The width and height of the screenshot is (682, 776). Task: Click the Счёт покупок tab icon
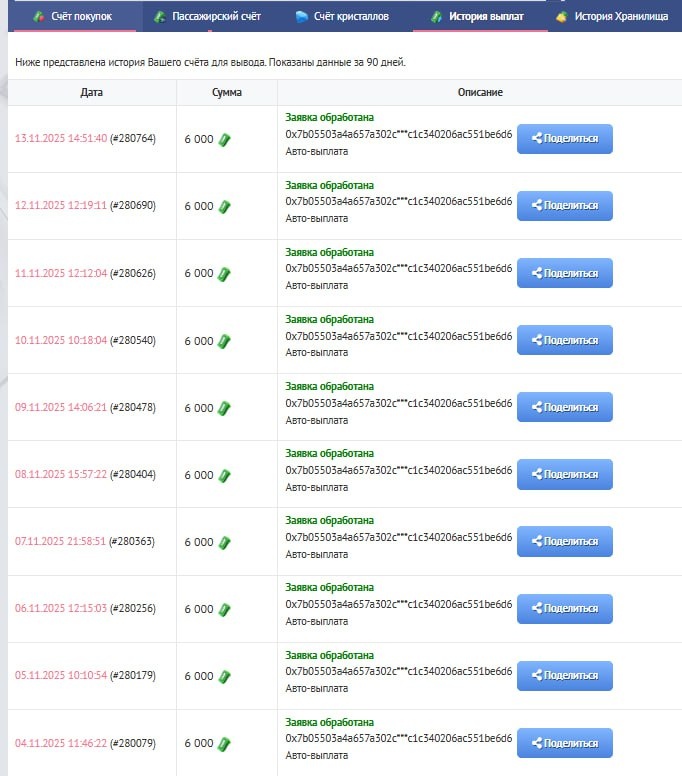point(38,17)
